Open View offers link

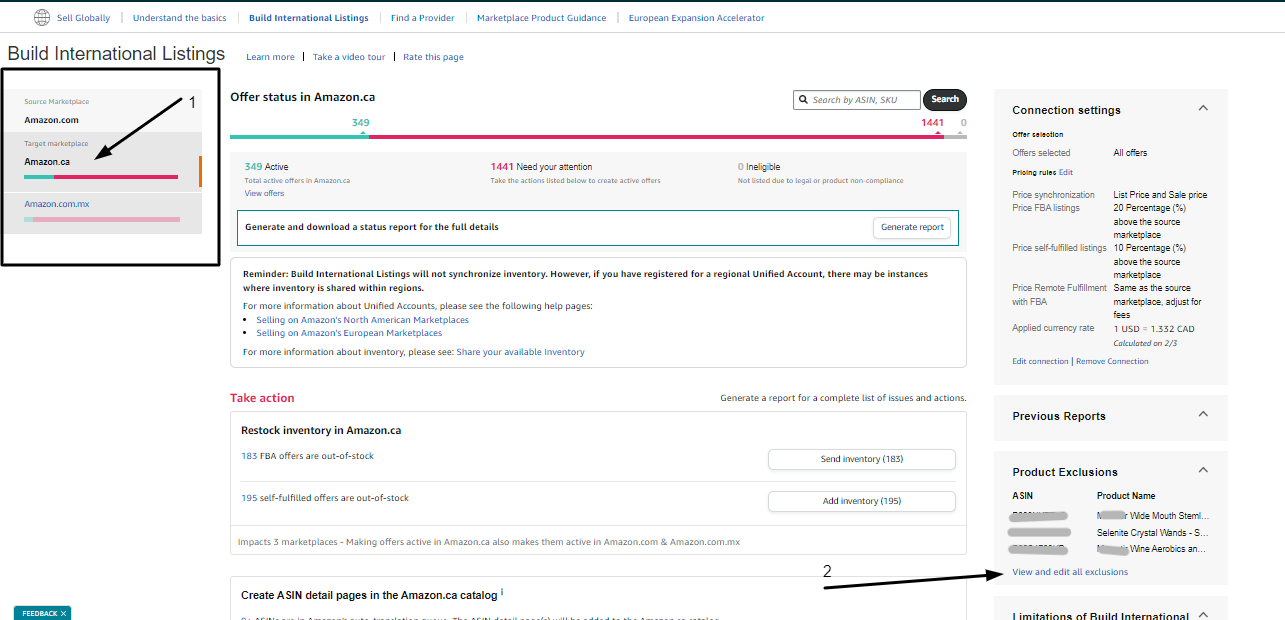(x=265, y=193)
